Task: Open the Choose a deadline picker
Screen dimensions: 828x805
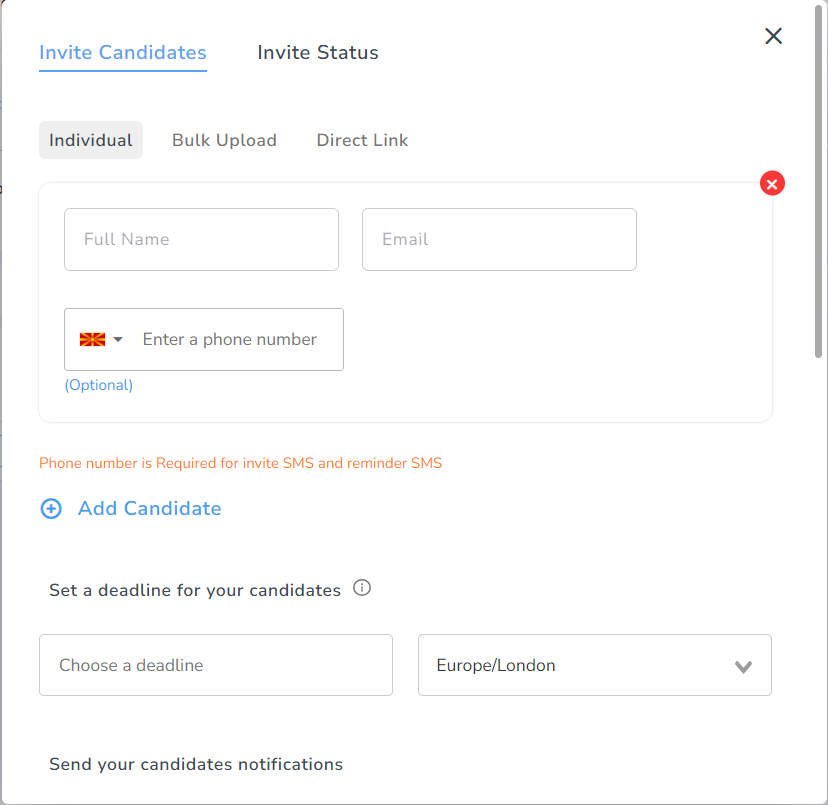Action: coord(215,665)
